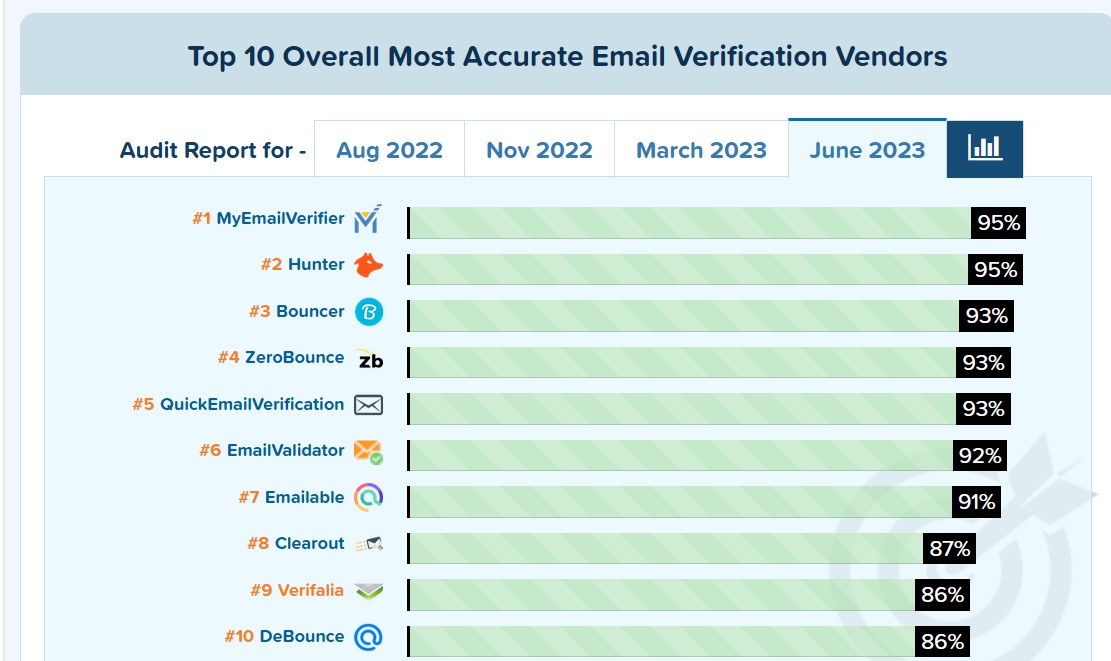Image resolution: width=1111 pixels, height=661 pixels.
Task: Switch to the bar chart view tab
Action: click(984, 149)
